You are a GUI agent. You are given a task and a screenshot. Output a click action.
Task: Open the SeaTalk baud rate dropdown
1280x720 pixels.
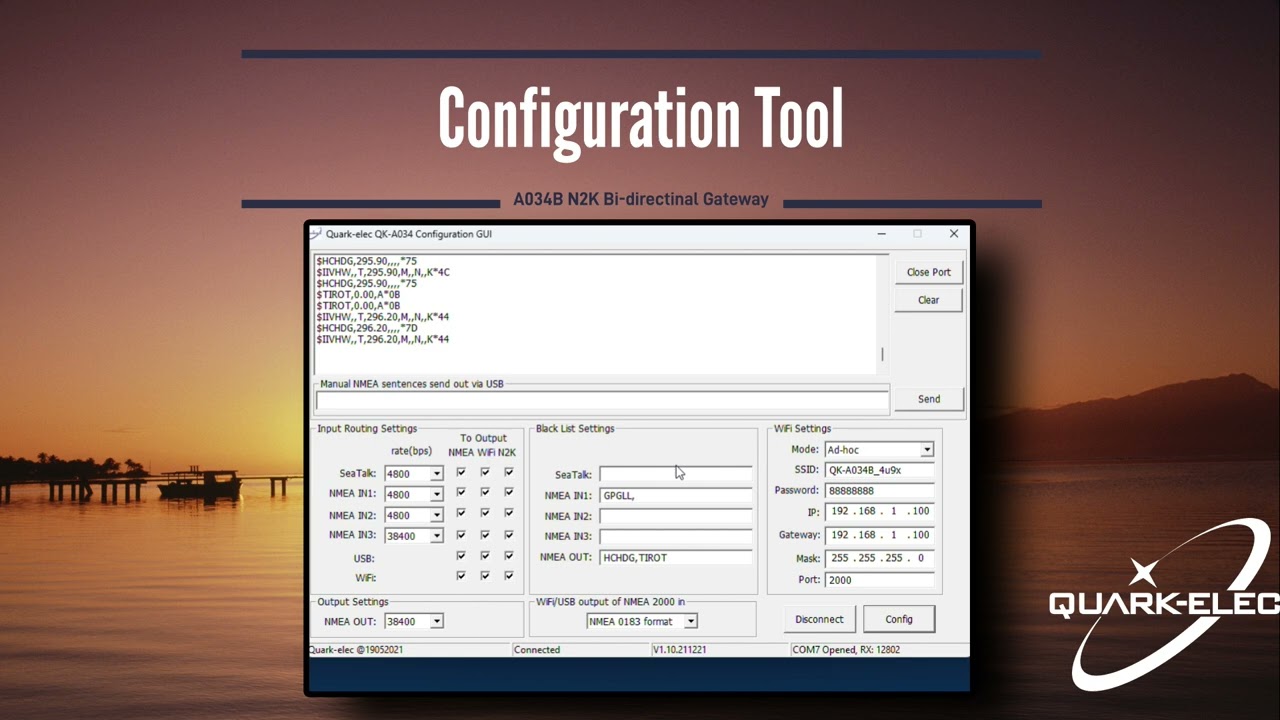coord(437,474)
